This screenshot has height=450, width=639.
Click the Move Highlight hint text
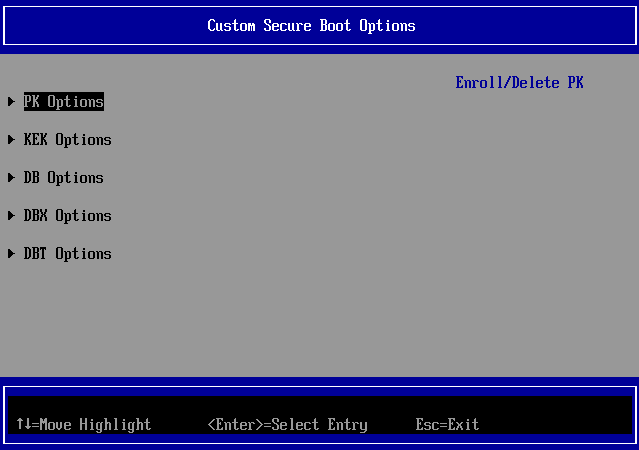click(x=95, y=425)
